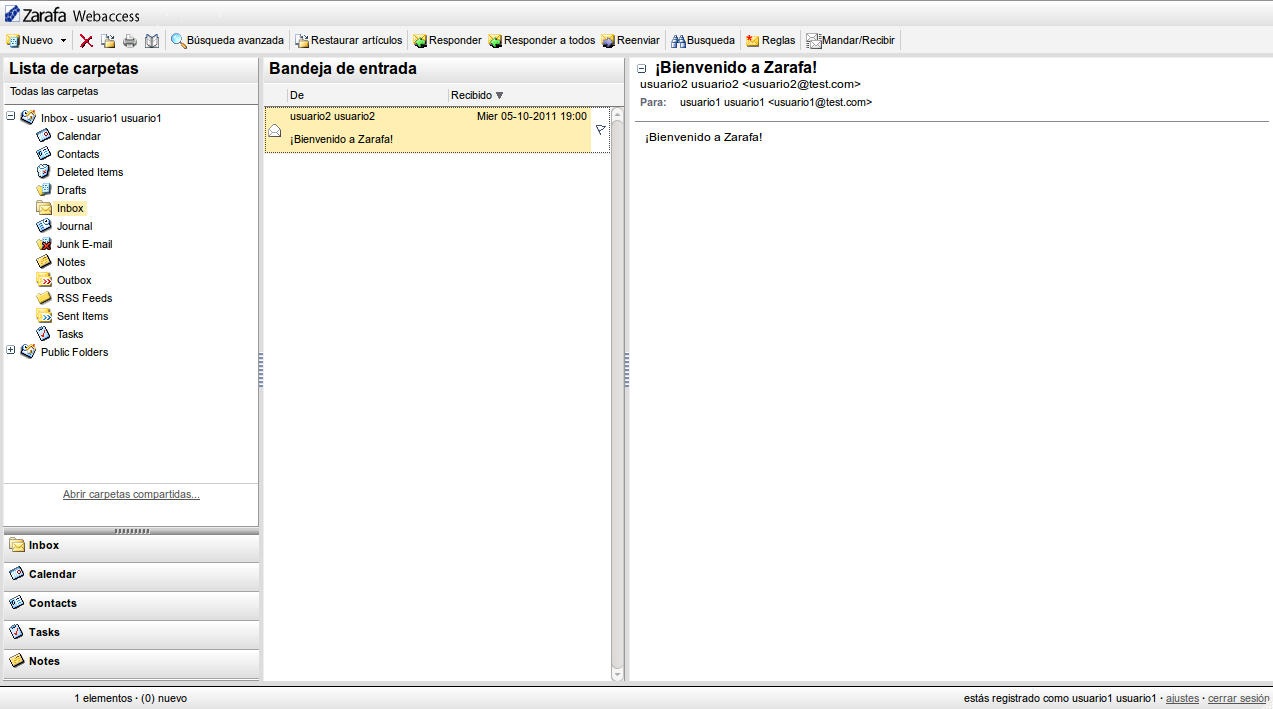Click splitter handle between list and preview

coord(626,370)
